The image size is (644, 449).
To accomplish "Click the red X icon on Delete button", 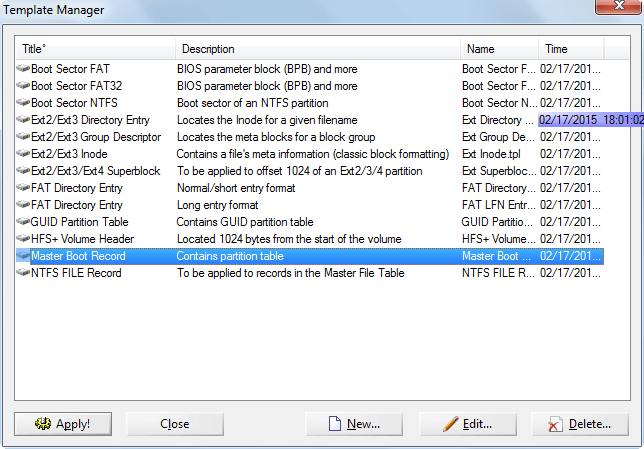I will (555, 424).
